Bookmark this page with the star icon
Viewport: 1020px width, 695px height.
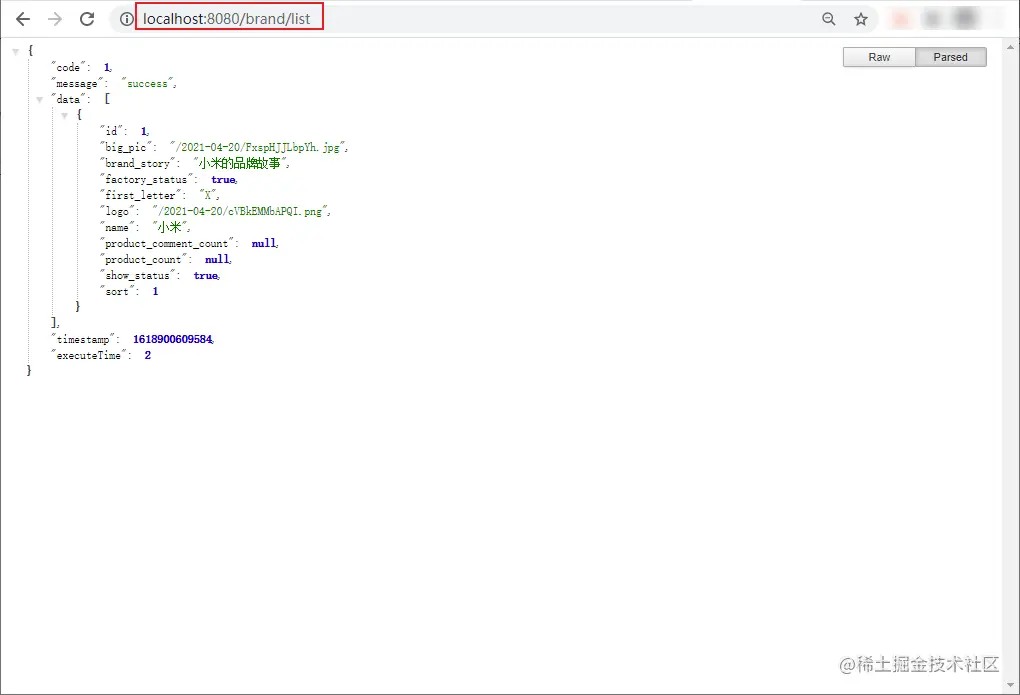click(861, 19)
